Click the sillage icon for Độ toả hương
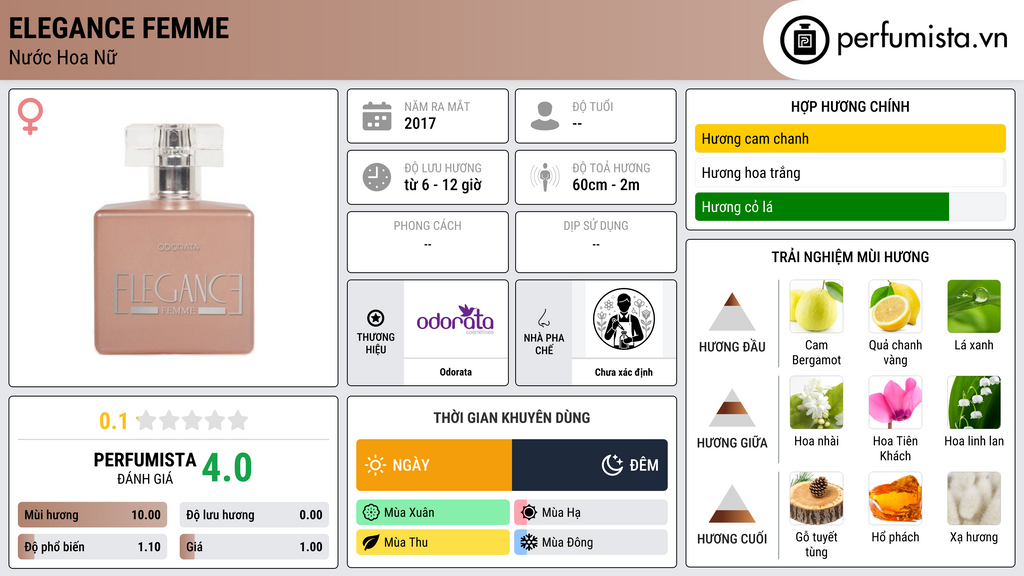Screen dimensions: 1024x576 (545, 177)
